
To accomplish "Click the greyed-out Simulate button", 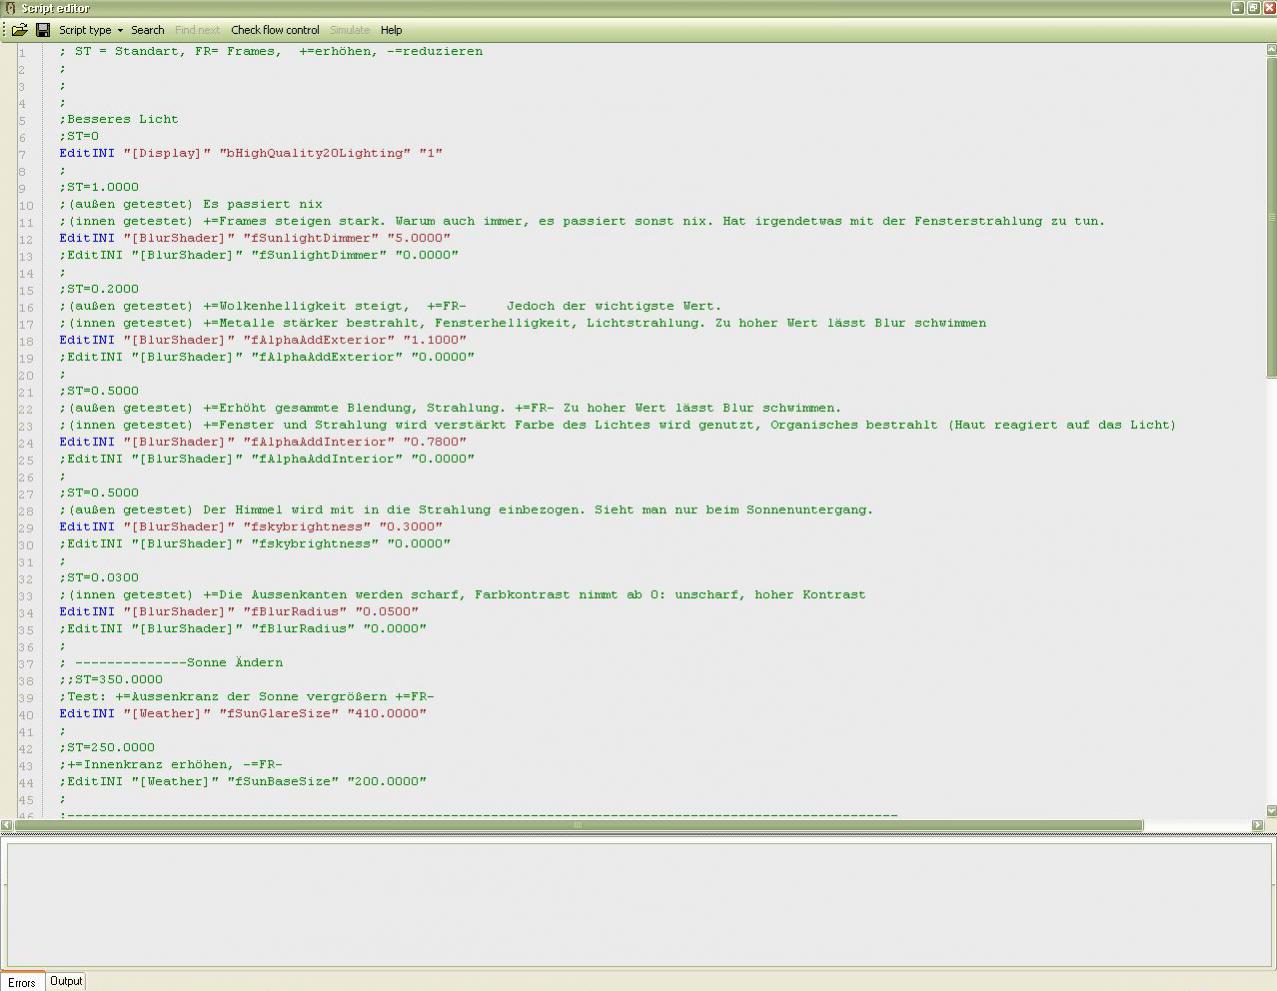I will [350, 30].
